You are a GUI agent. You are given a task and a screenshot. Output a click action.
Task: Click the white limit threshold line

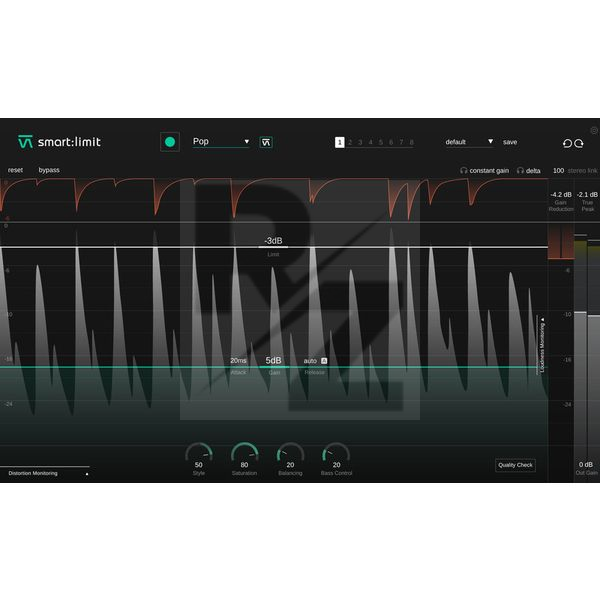coord(274,247)
